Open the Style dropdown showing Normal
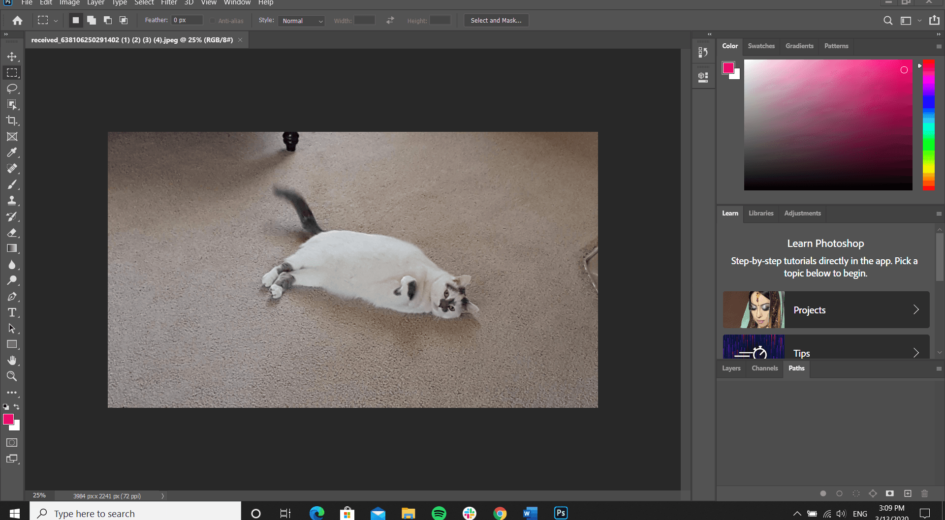Screen dimensions: 945x520 pyautogui.click(x=301, y=20)
